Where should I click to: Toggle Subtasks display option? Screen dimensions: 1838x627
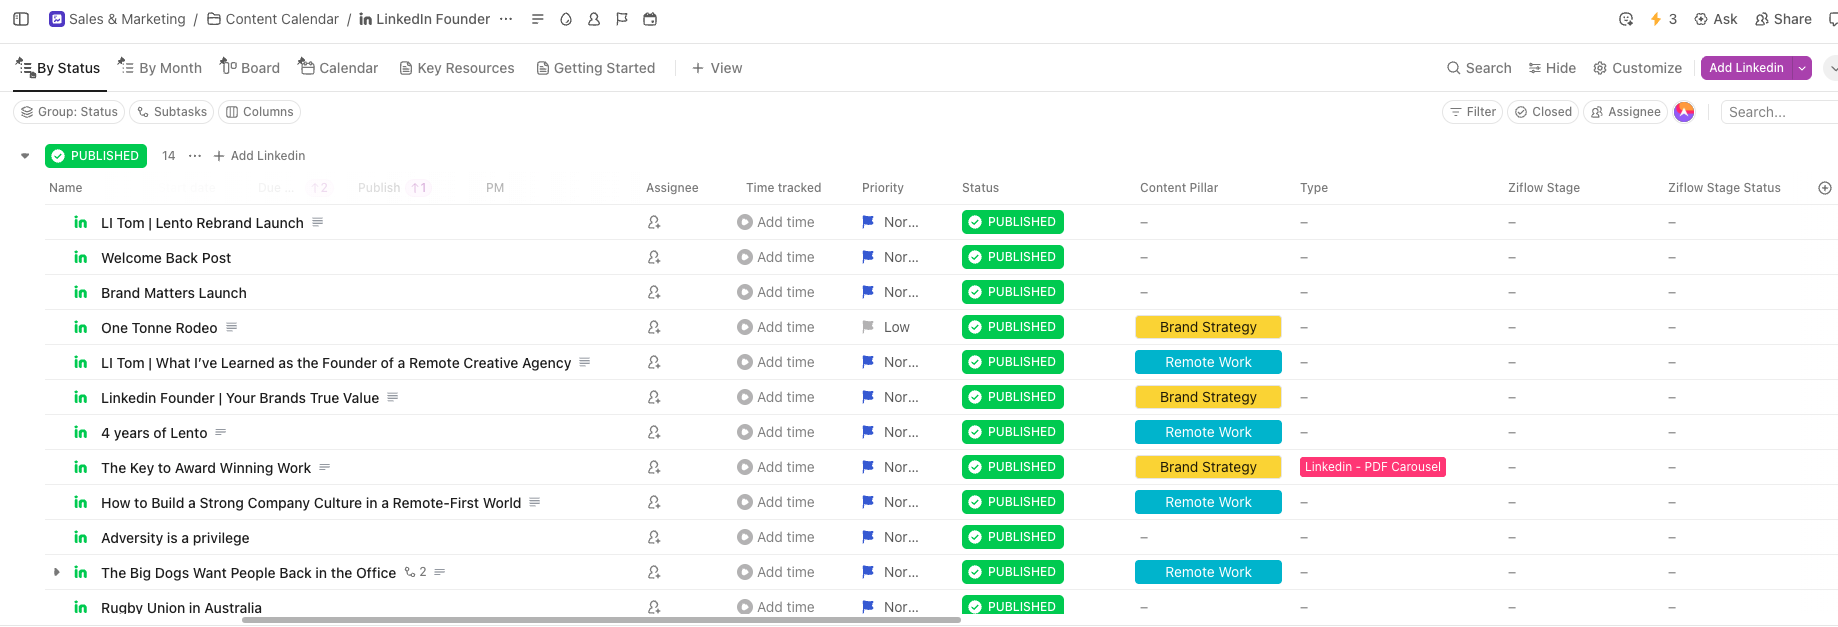pos(172,112)
